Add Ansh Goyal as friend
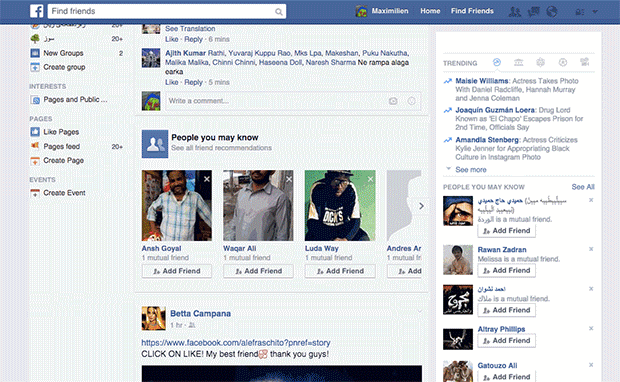This screenshot has width=620, height=382. click(177, 271)
